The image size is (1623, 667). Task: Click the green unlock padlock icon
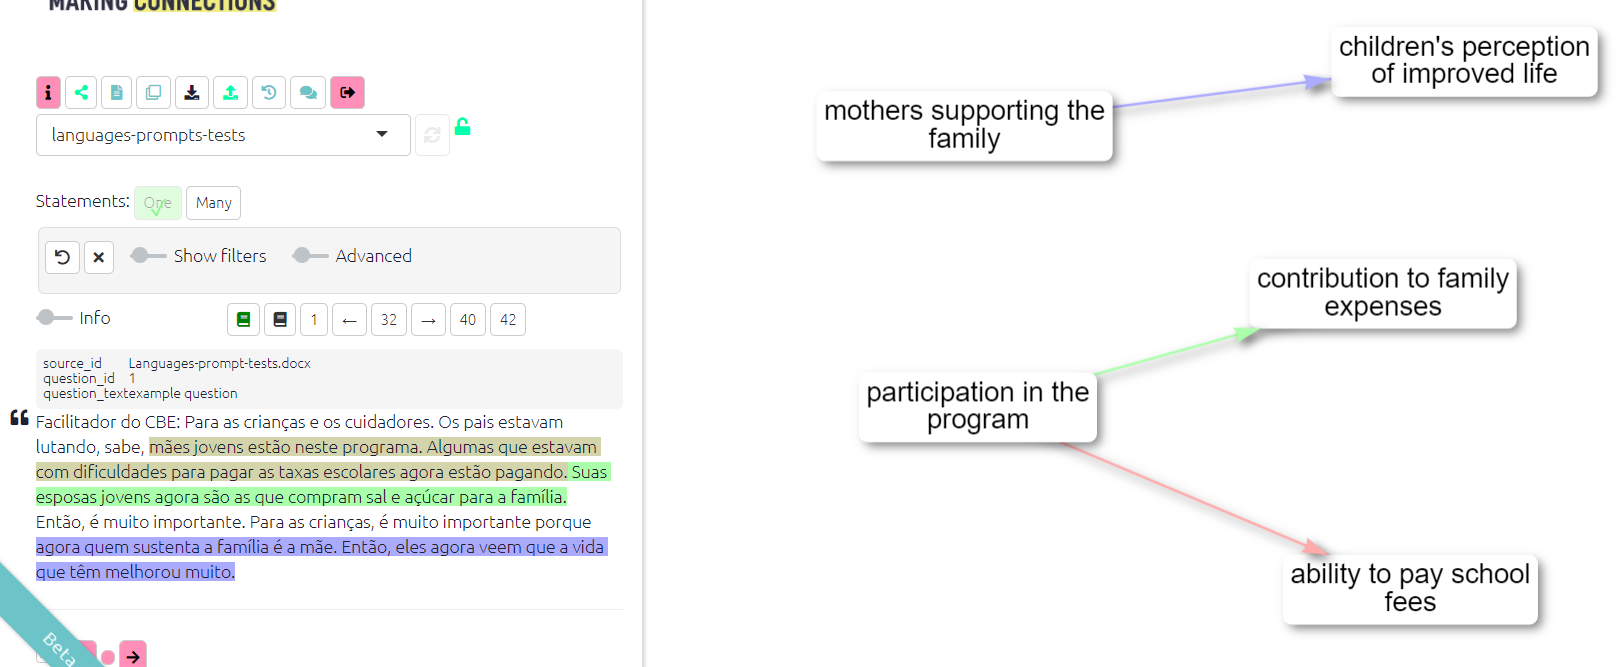(x=462, y=126)
